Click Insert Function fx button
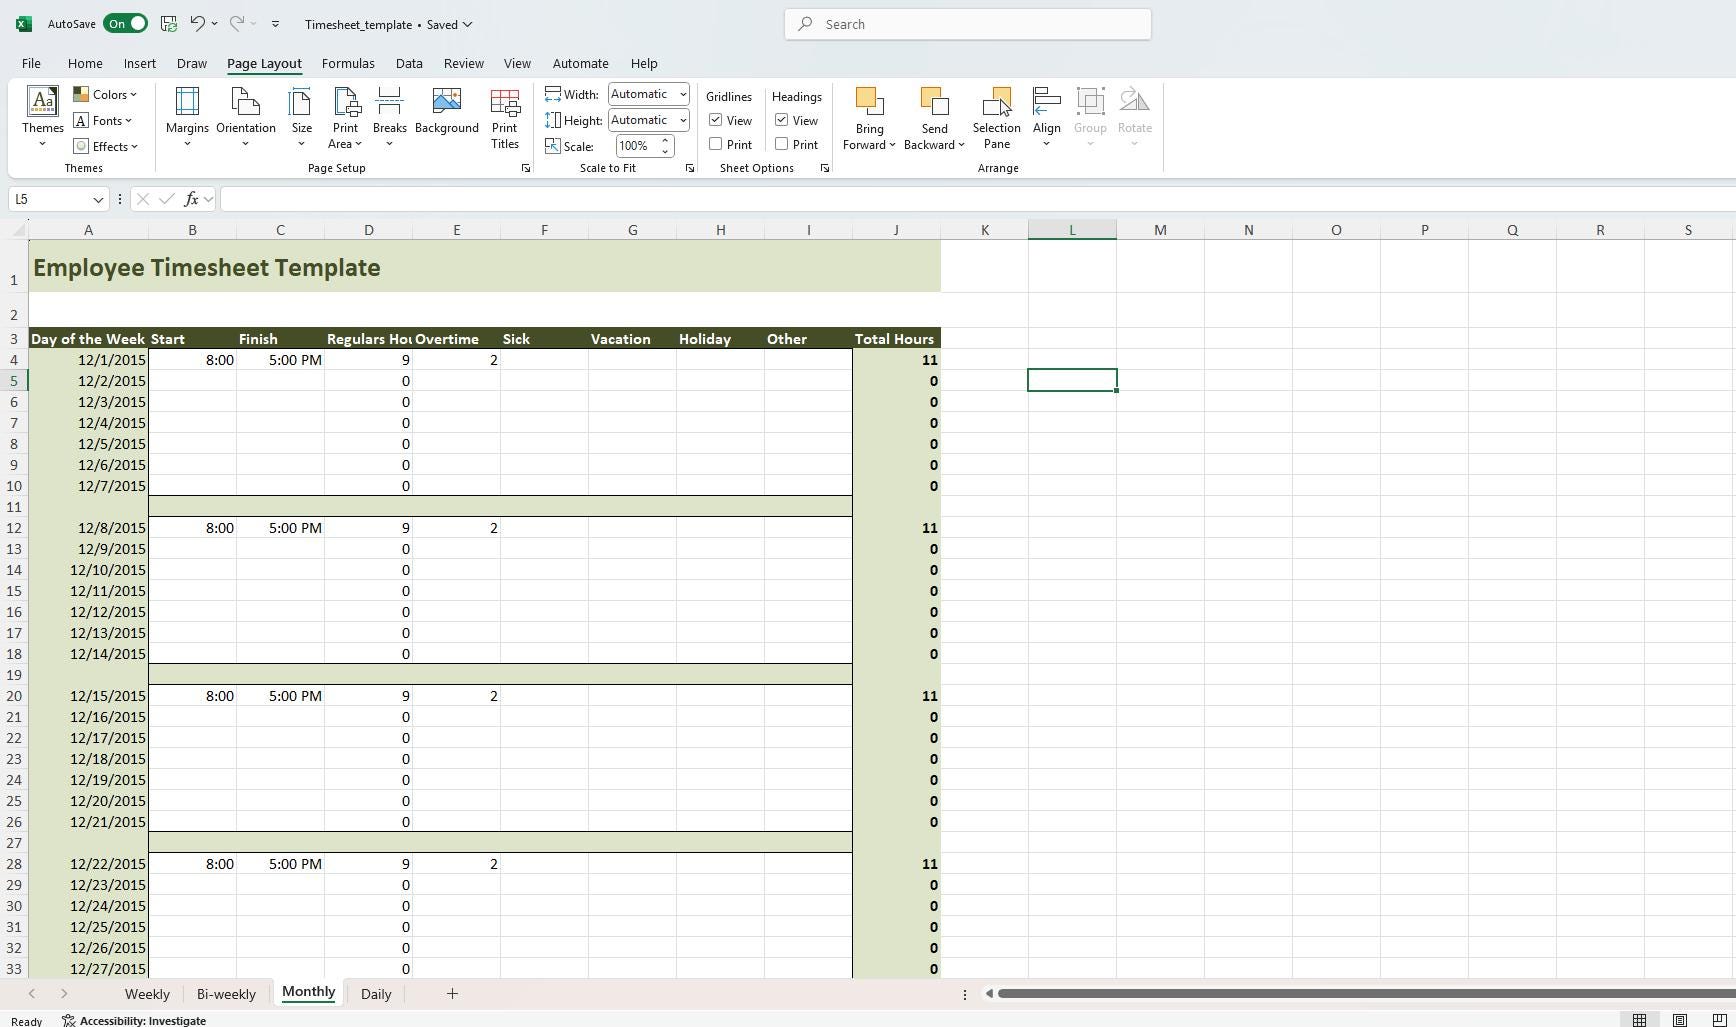Screen dimensions: 1736x1027 tap(191, 199)
